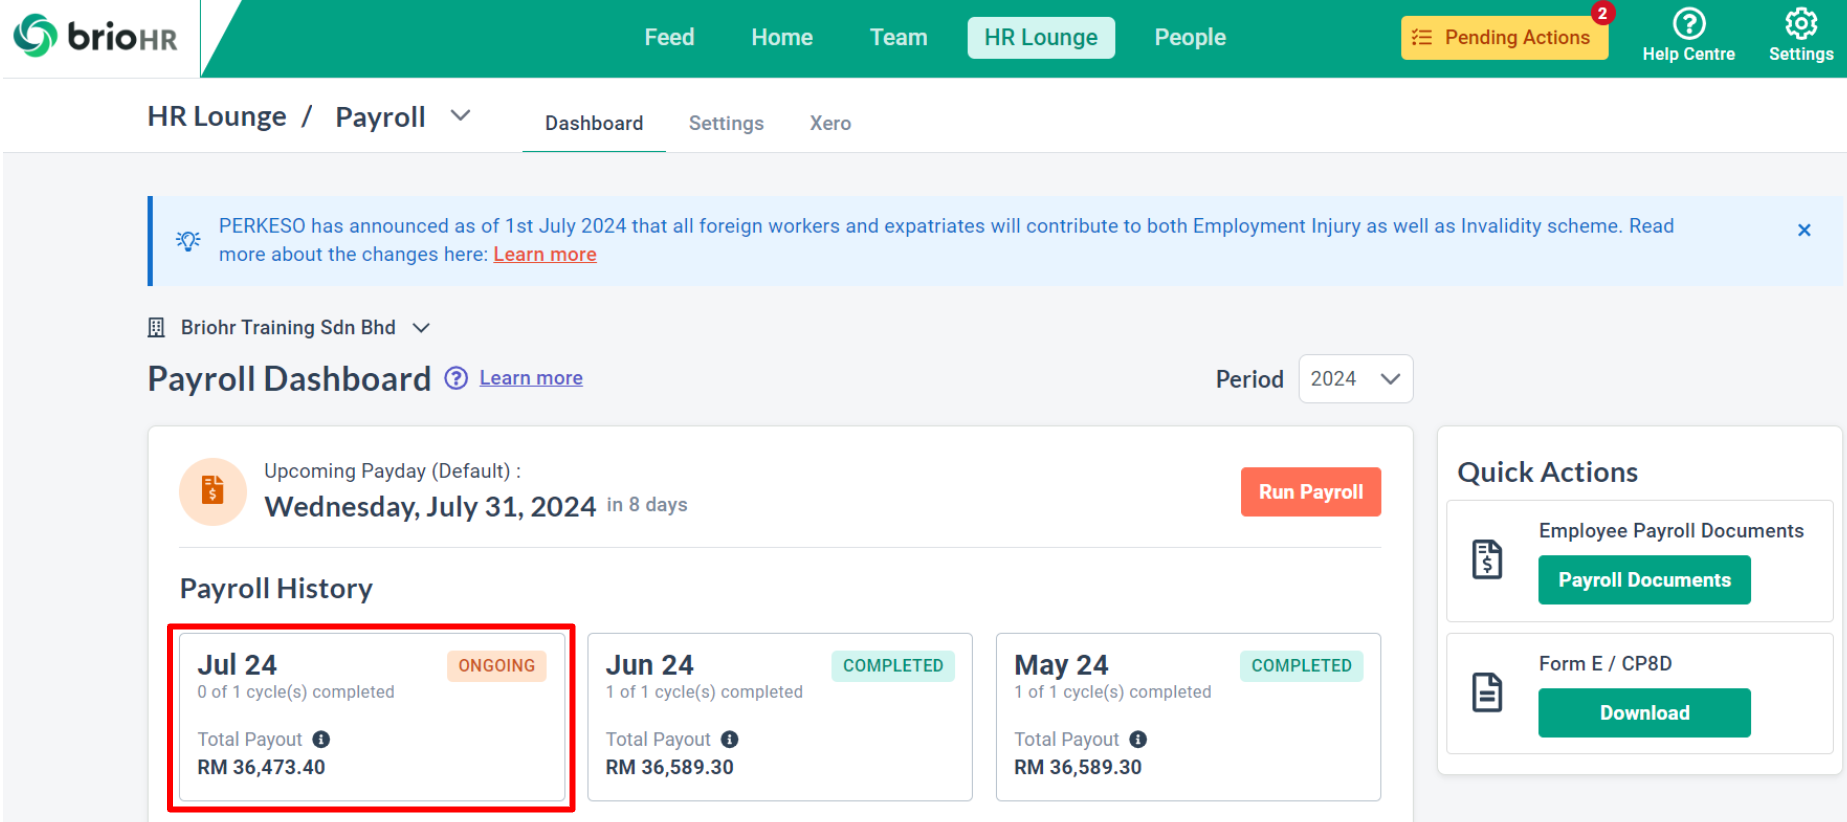Click the HR Lounge breadcrumb link
The height and width of the screenshot is (822, 1847).
tap(217, 117)
